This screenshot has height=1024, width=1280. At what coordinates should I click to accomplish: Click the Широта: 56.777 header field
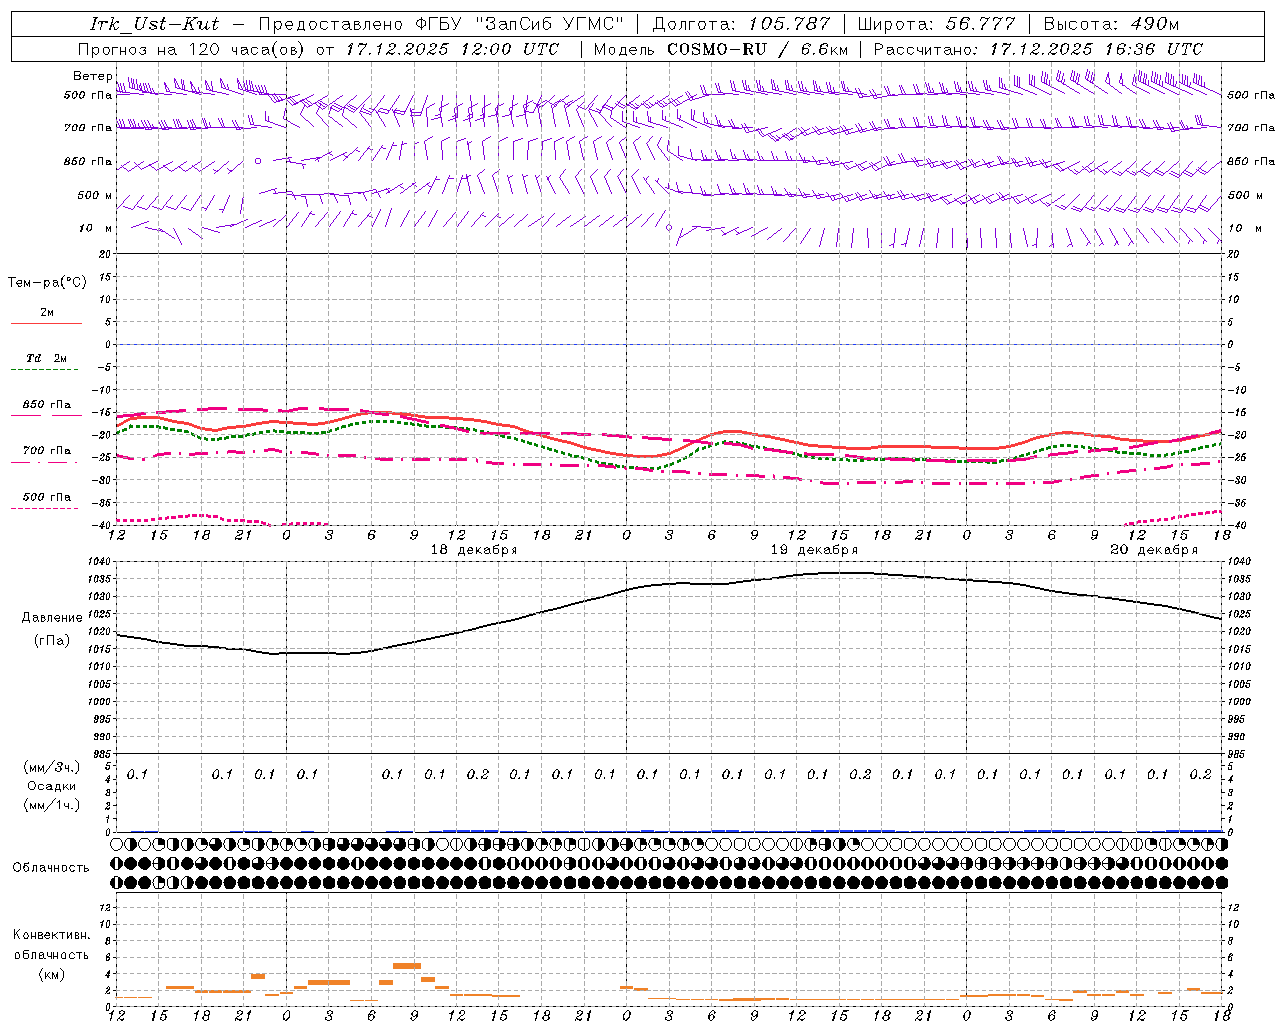click(x=938, y=24)
